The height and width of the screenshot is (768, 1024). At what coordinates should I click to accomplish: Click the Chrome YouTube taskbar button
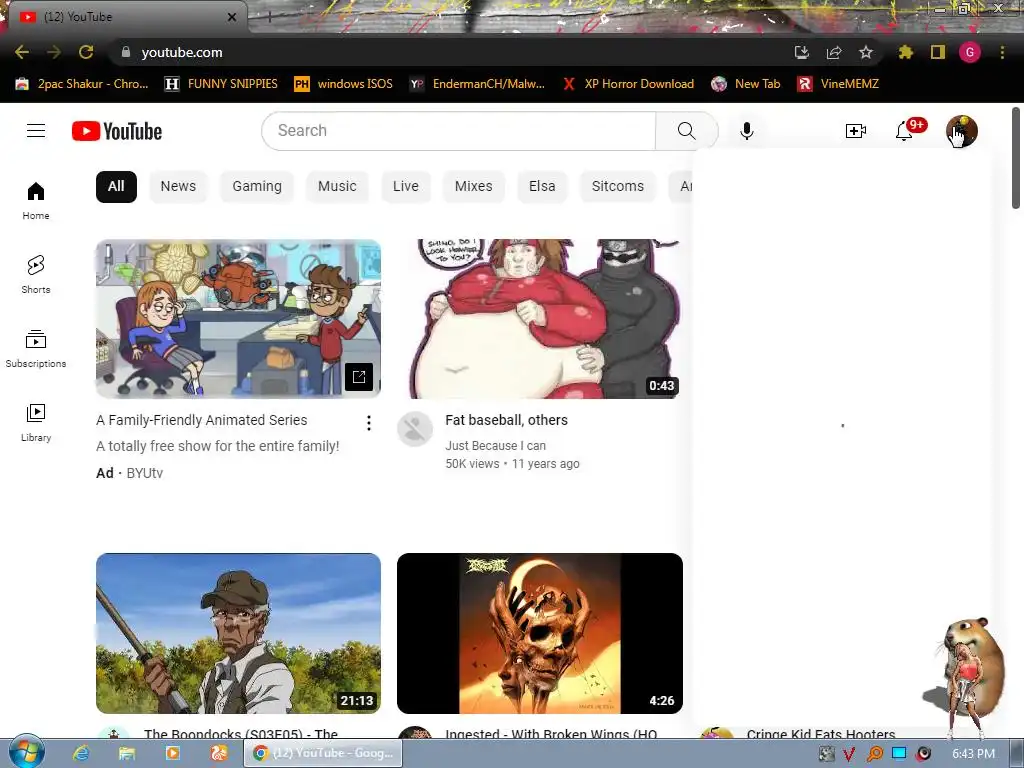click(323, 753)
